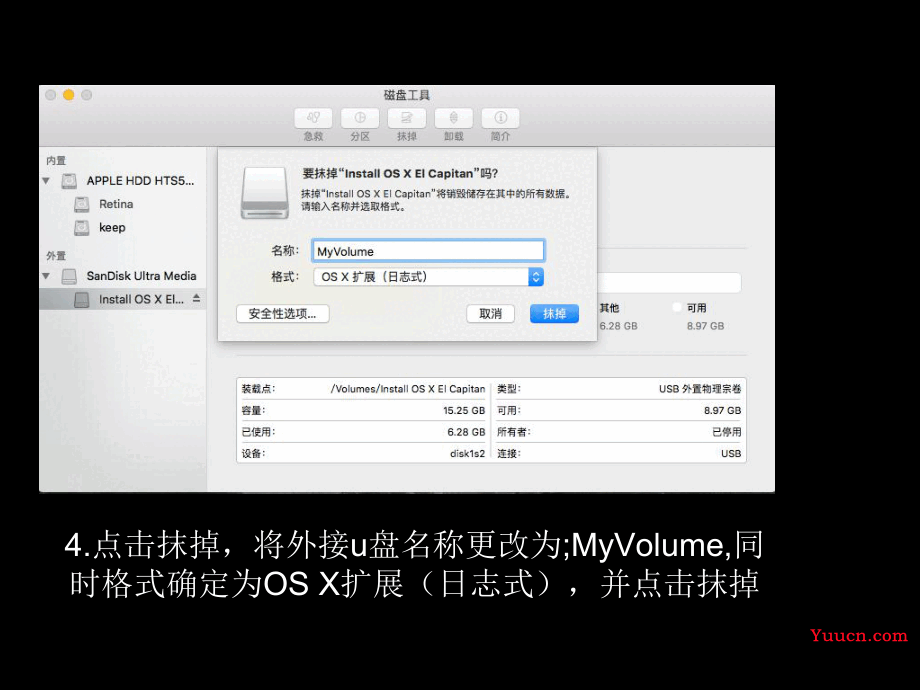
Task: Click the Retina volume icon in the sidebar
Action: [82, 204]
